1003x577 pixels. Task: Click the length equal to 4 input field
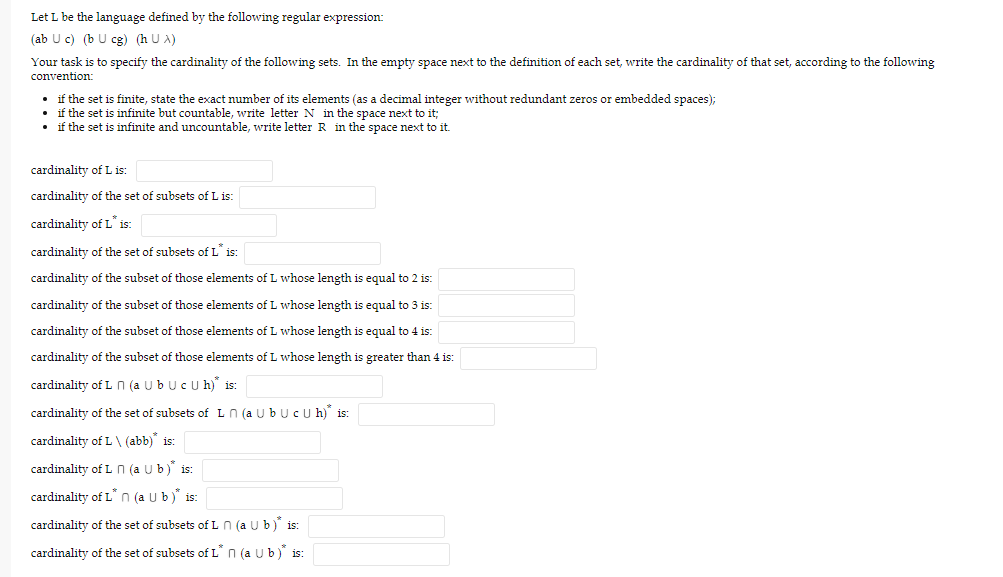505,331
